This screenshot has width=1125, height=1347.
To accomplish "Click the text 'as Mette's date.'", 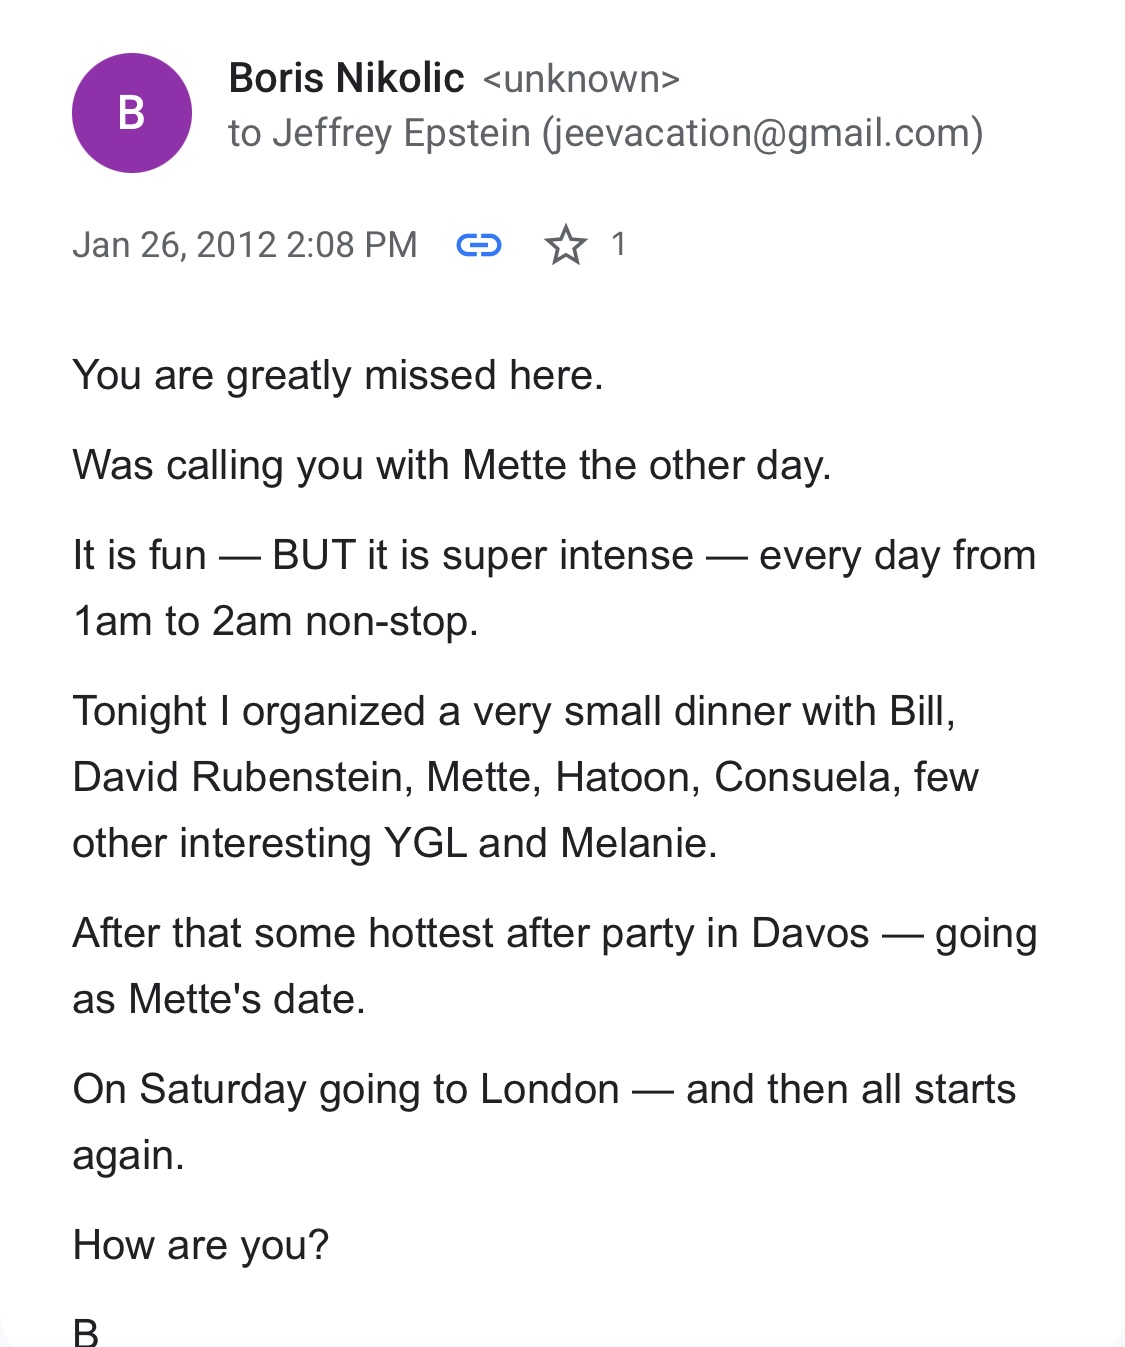I will pyautogui.click(x=219, y=999).
